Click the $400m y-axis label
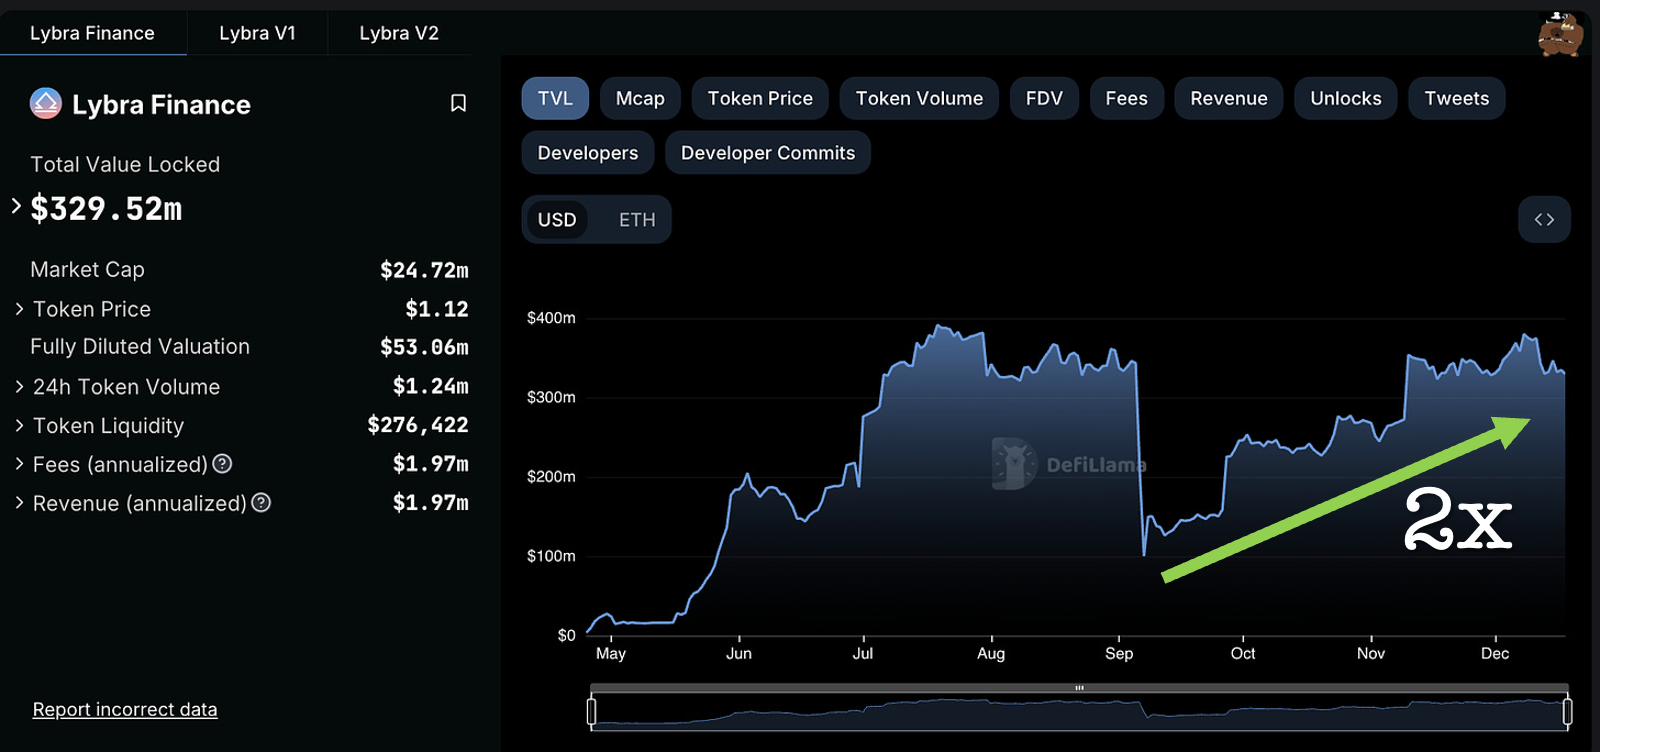This screenshot has height=752, width=1676. [551, 318]
